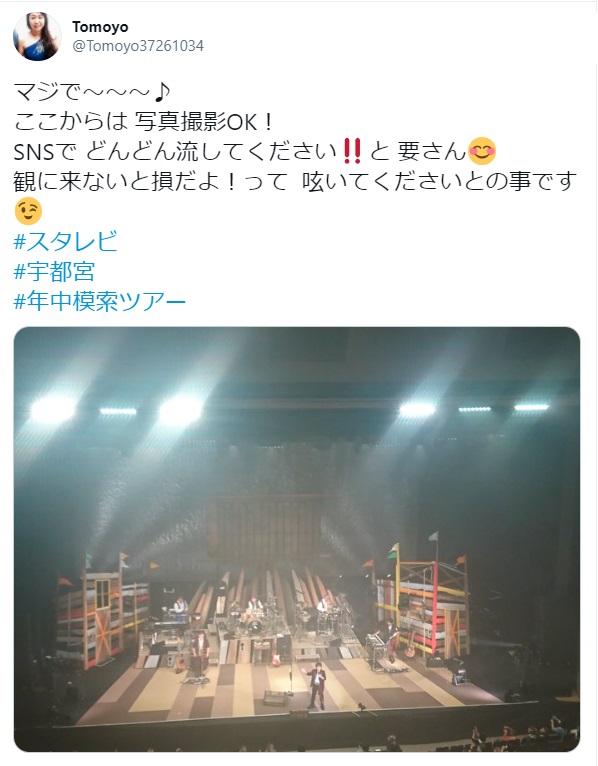Click the SNSで どんどん流してください text
This screenshot has width=598, height=766.
176,151
